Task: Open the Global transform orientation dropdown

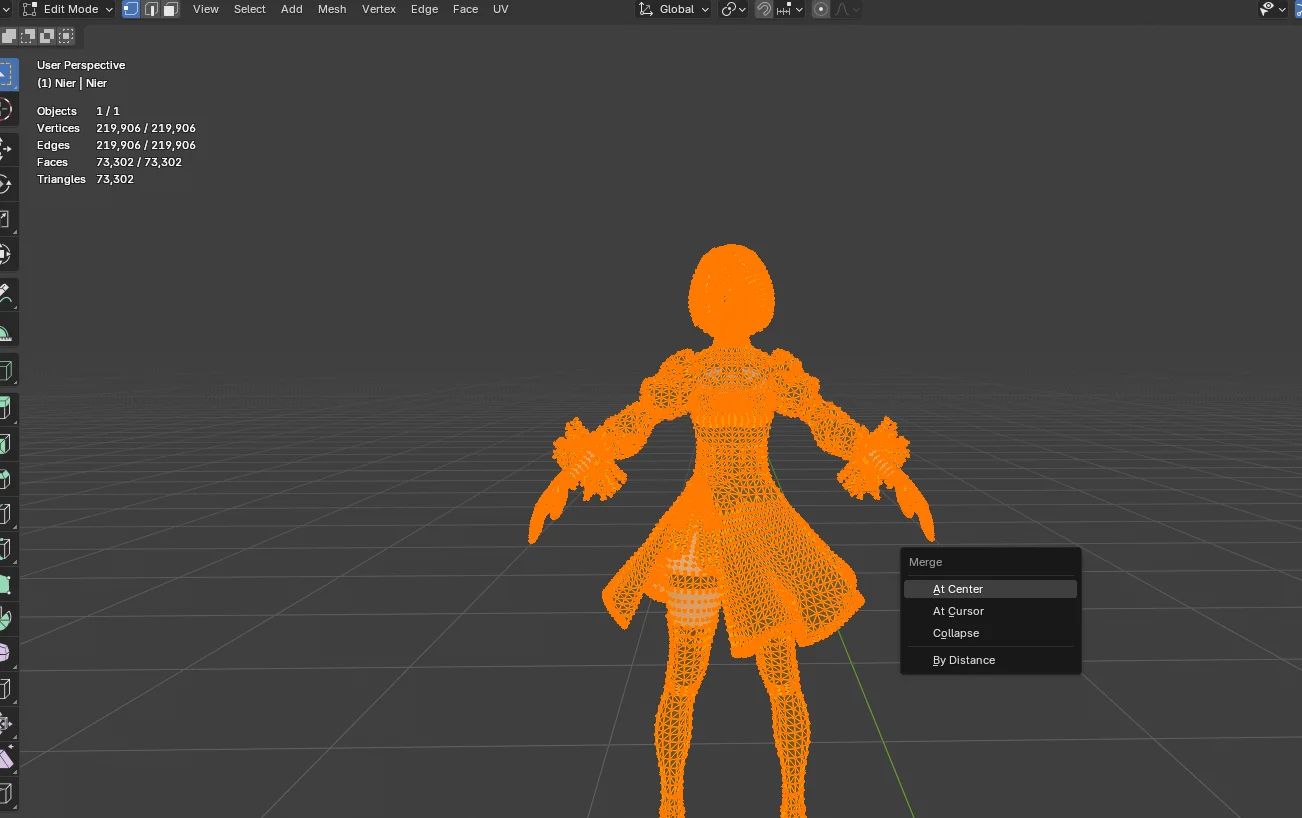Action: pos(674,9)
